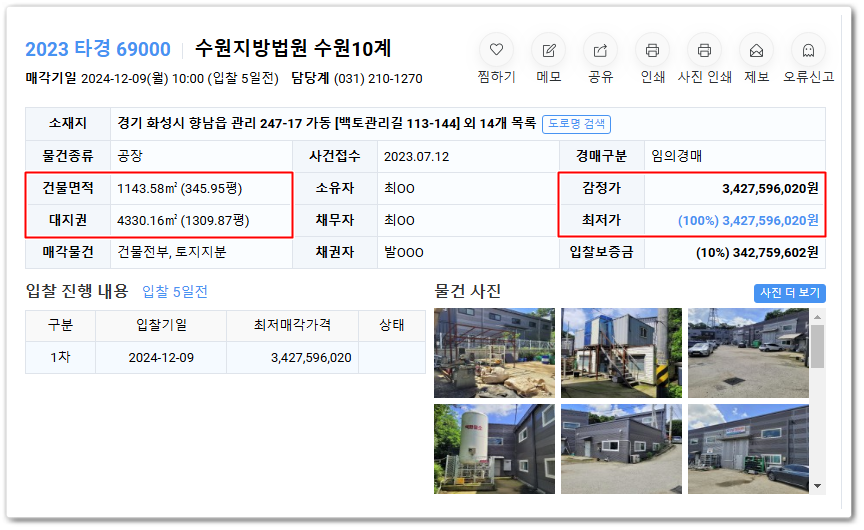The image size is (864, 530).
Task: Click the bid date 2024-12-09 cell
Action: (161, 358)
